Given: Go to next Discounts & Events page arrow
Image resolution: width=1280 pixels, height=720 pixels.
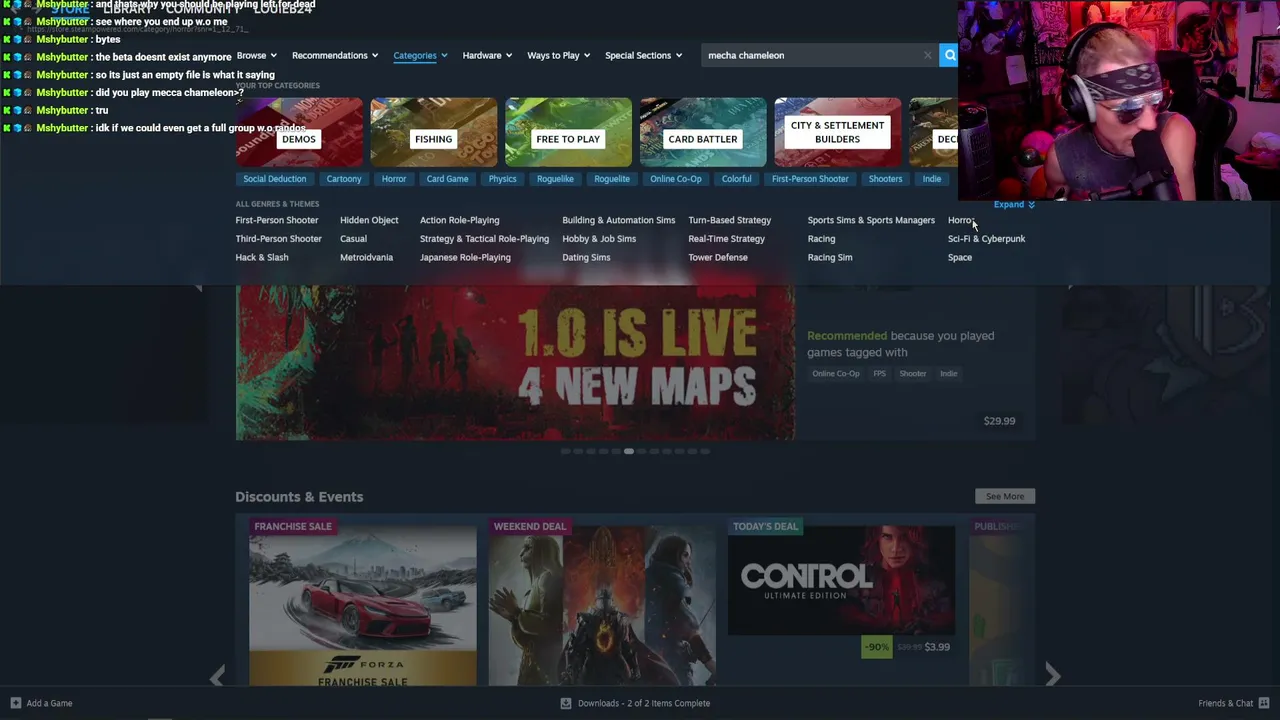Looking at the screenshot, I should pyautogui.click(x=1052, y=676).
